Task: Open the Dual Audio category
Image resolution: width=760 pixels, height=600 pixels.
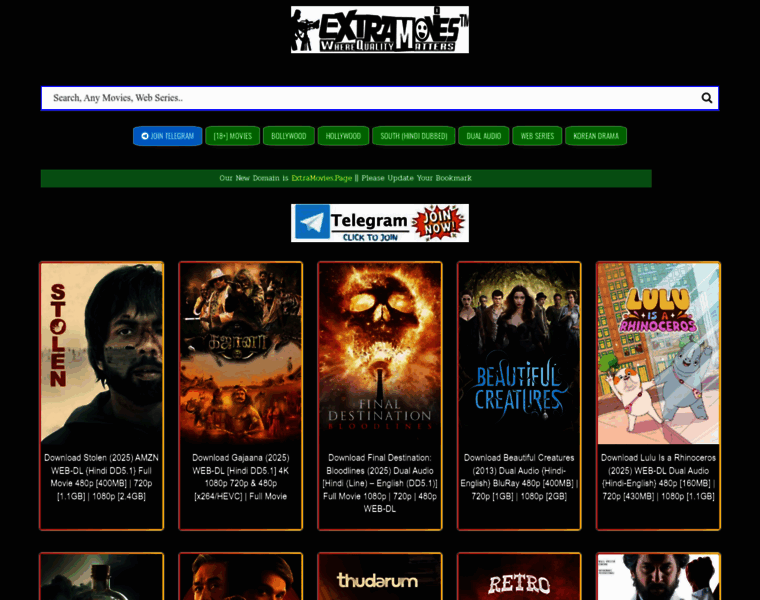Action: click(484, 136)
